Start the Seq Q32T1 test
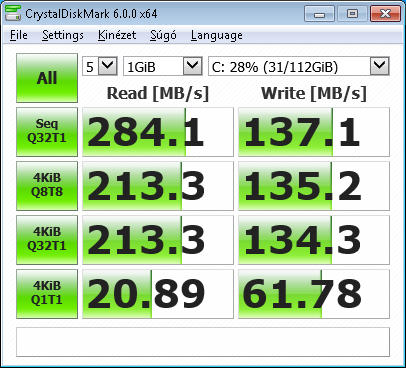The width and height of the screenshot is (406, 368). 47,132
